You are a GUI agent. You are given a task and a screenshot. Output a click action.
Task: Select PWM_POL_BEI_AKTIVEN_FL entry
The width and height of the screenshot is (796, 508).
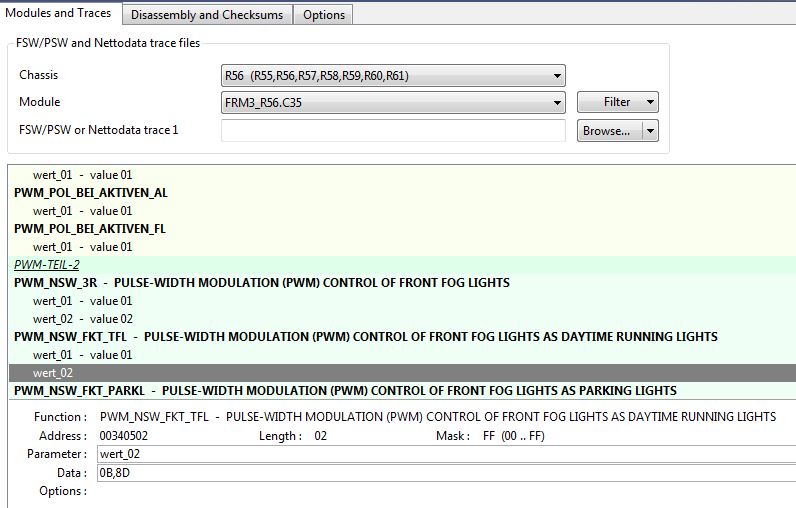tap(90, 228)
